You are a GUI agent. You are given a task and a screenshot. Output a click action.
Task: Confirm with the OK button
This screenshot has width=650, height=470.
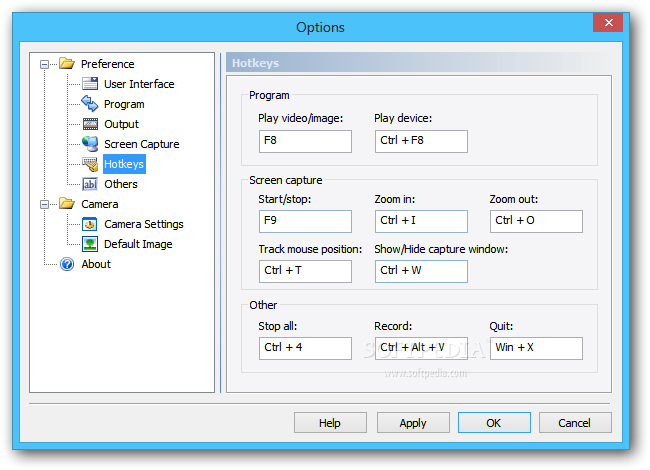[494, 423]
